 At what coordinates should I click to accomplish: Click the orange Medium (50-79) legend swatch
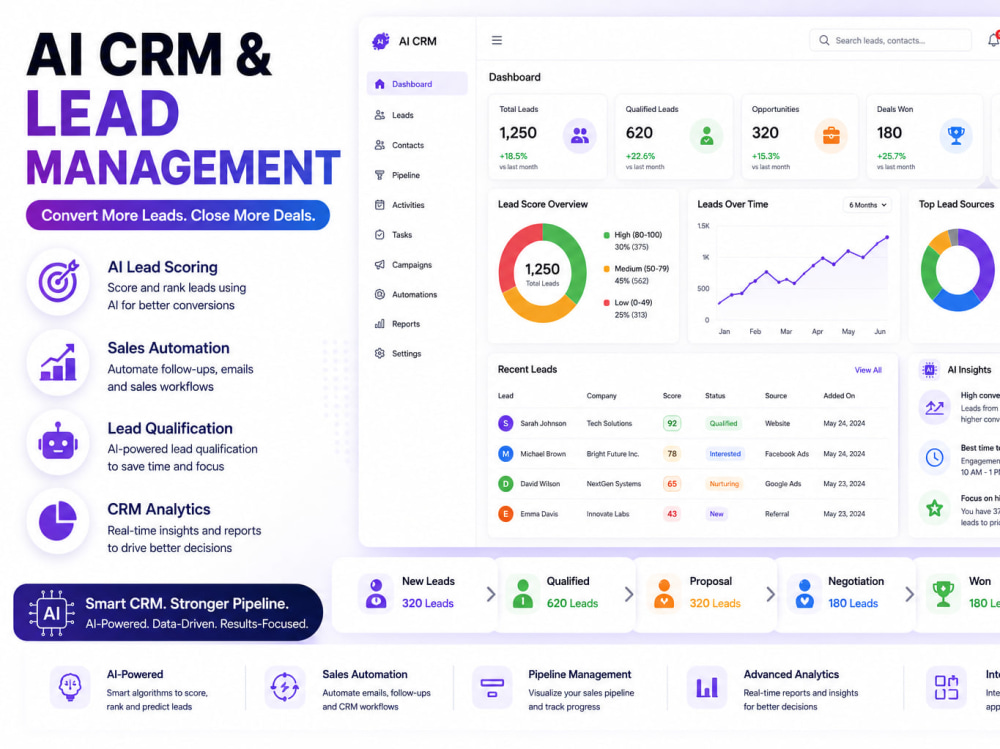607,269
